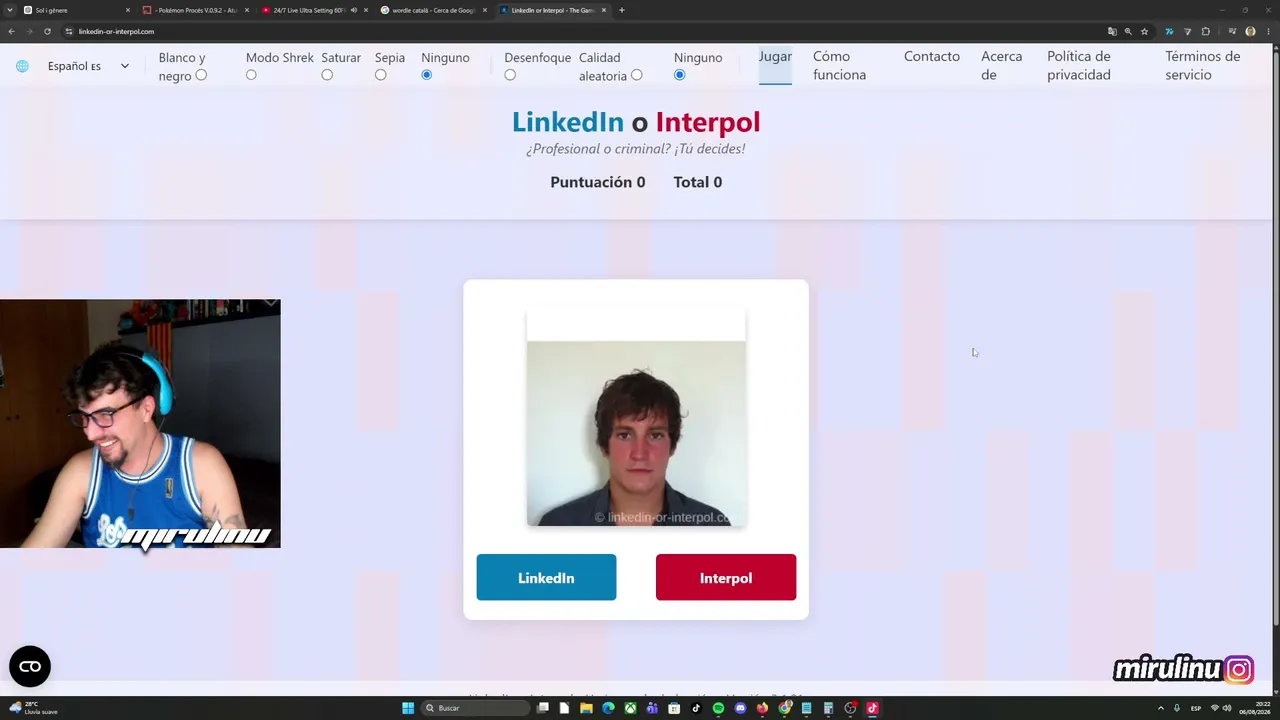This screenshot has width=1280, height=720.
Task: Open the extensions puzzle icon
Action: pos(1206,31)
